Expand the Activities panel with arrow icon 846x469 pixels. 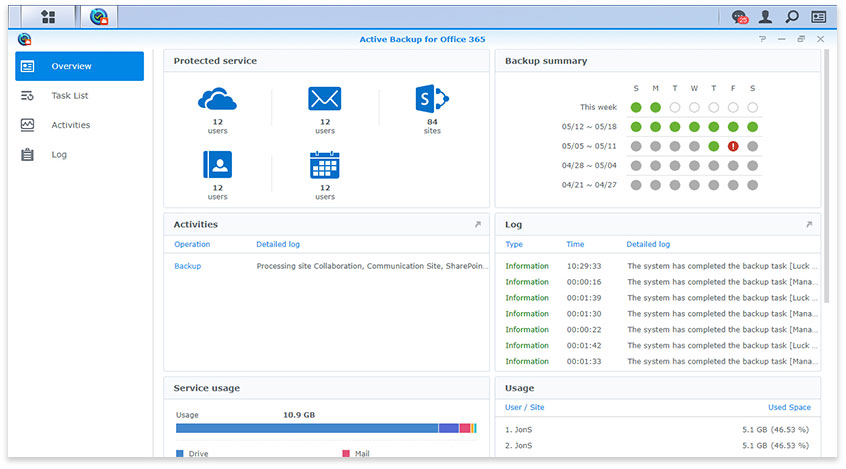click(477, 225)
